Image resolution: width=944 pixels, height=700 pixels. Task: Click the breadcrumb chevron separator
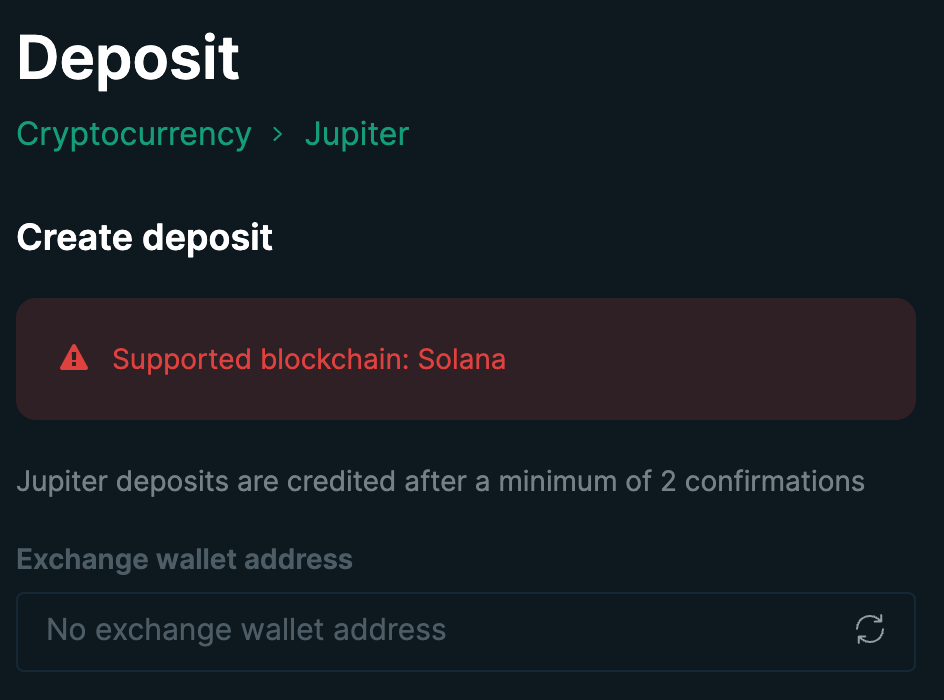click(x=277, y=134)
